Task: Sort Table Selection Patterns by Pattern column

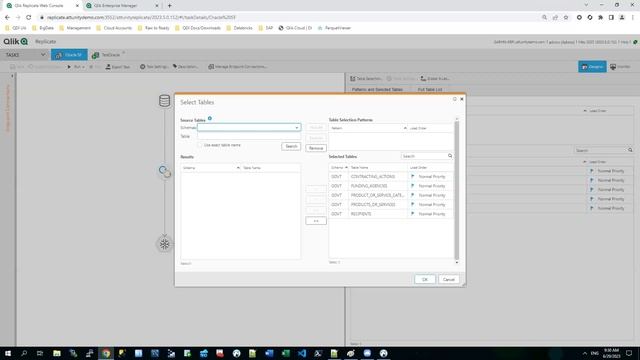Action: [368, 128]
